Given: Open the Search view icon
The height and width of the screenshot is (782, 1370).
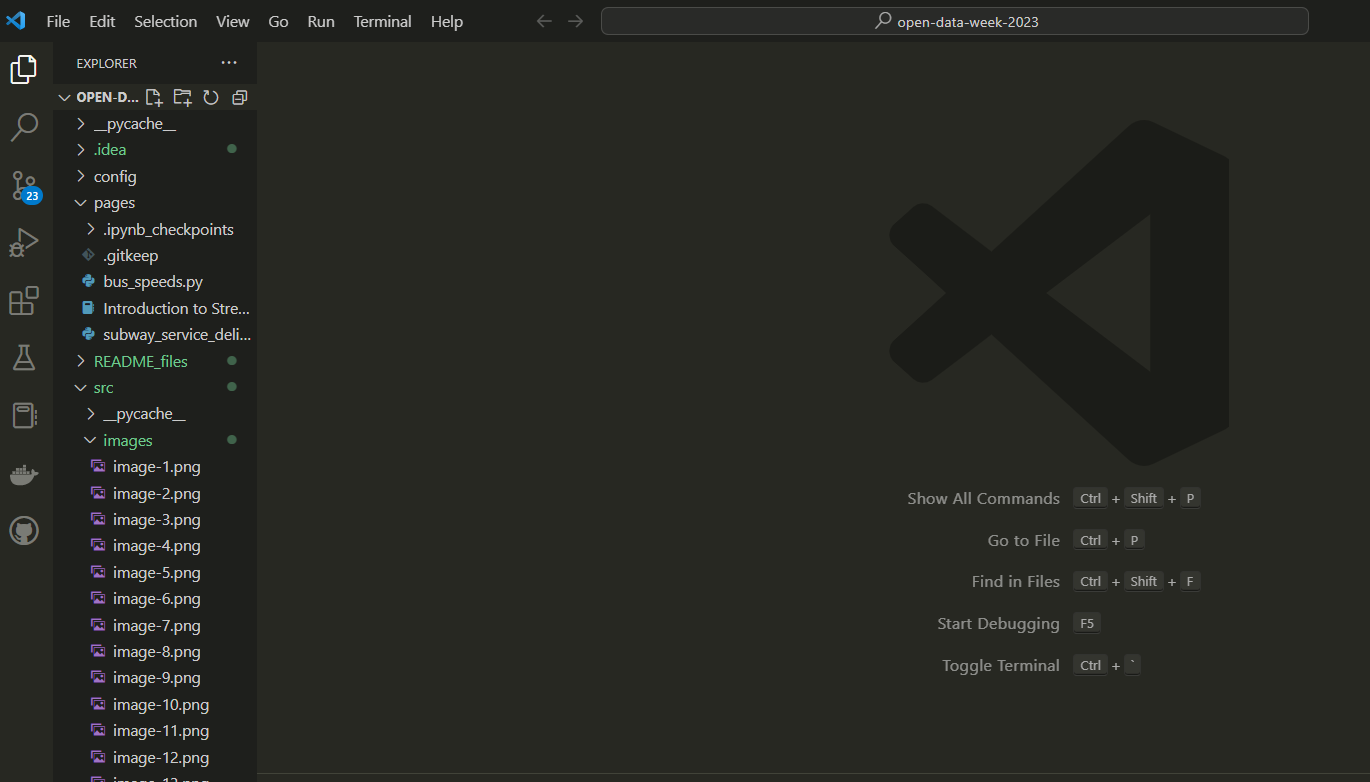Looking at the screenshot, I should [24, 127].
